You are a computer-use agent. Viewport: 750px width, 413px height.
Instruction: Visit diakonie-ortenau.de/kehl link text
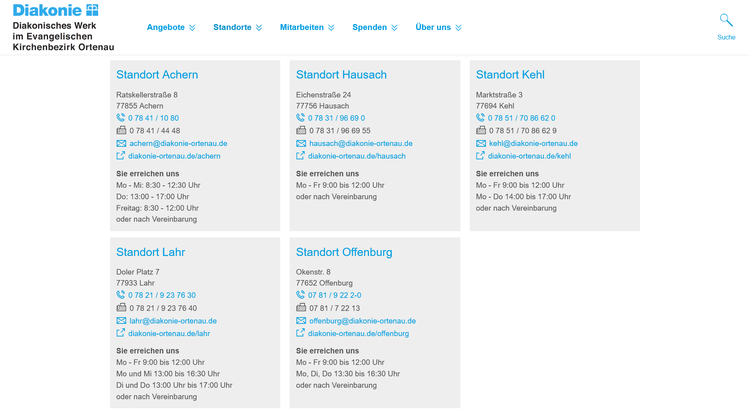coord(529,156)
